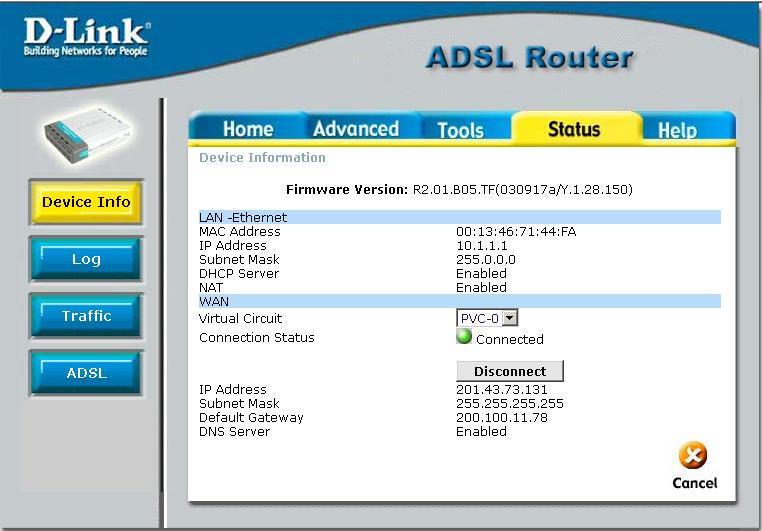Click the orange Cancel X icon
The height and width of the screenshot is (531, 762).
tap(693, 455)
